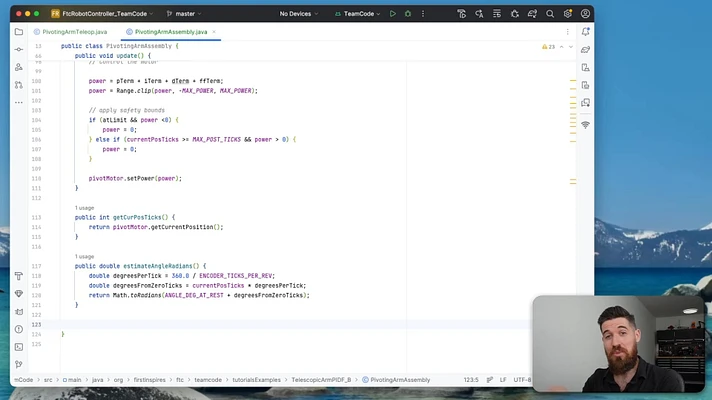The image size is (712, 400).
Task: Jump to next highlighted error arrow
Action: point(571,47)
